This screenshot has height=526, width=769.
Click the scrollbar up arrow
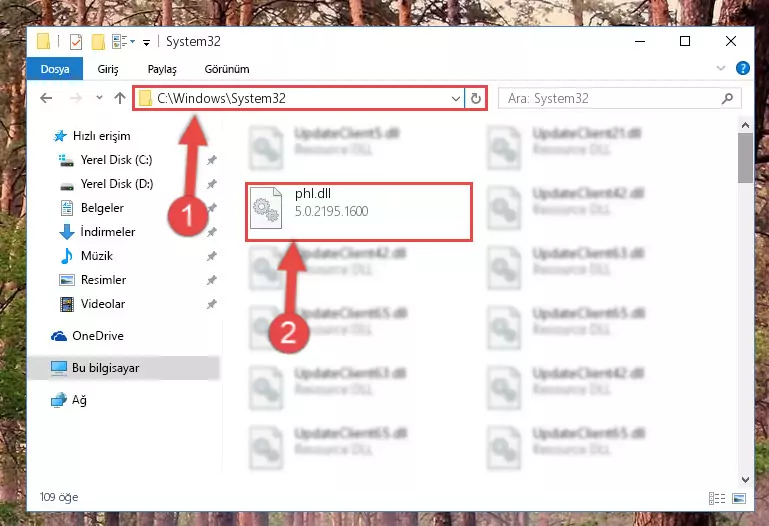coord(745,125)
